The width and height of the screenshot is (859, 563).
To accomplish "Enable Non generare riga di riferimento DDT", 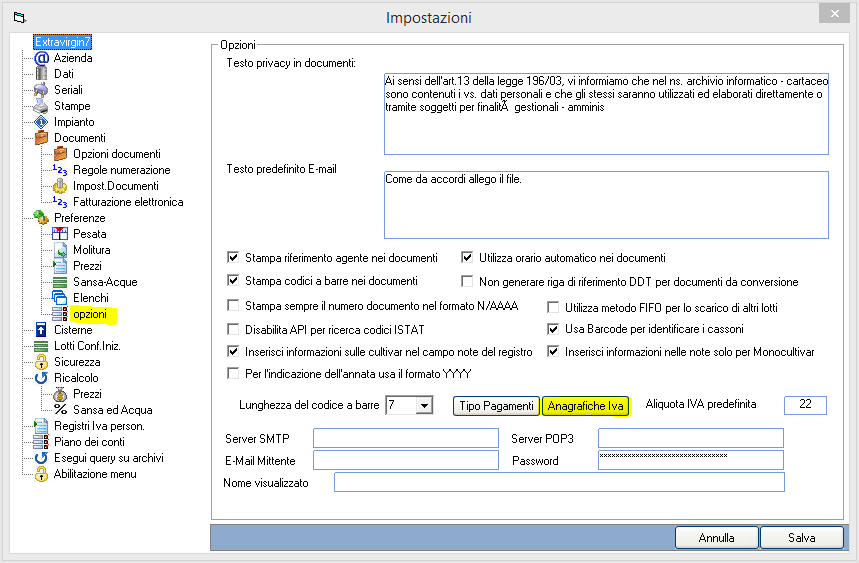I will [467, 282].
